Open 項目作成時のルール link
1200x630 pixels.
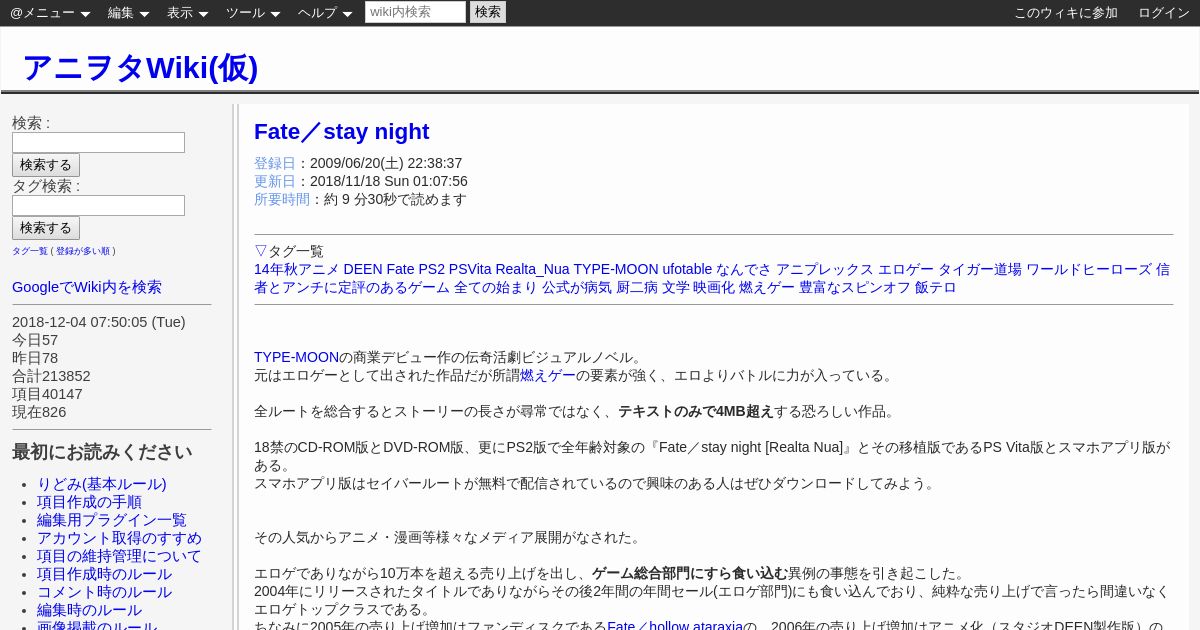(104, 574)
